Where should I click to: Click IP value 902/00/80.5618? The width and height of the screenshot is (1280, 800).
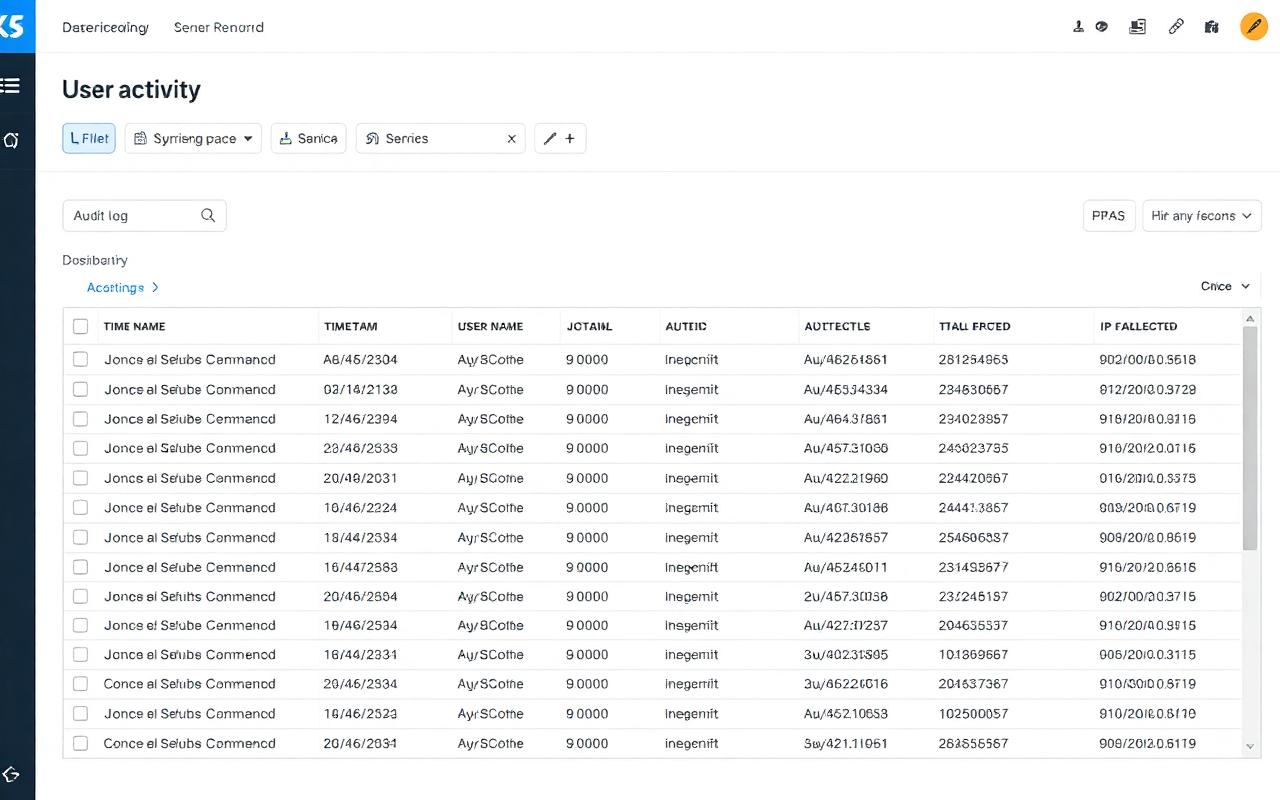(1147, 359)
